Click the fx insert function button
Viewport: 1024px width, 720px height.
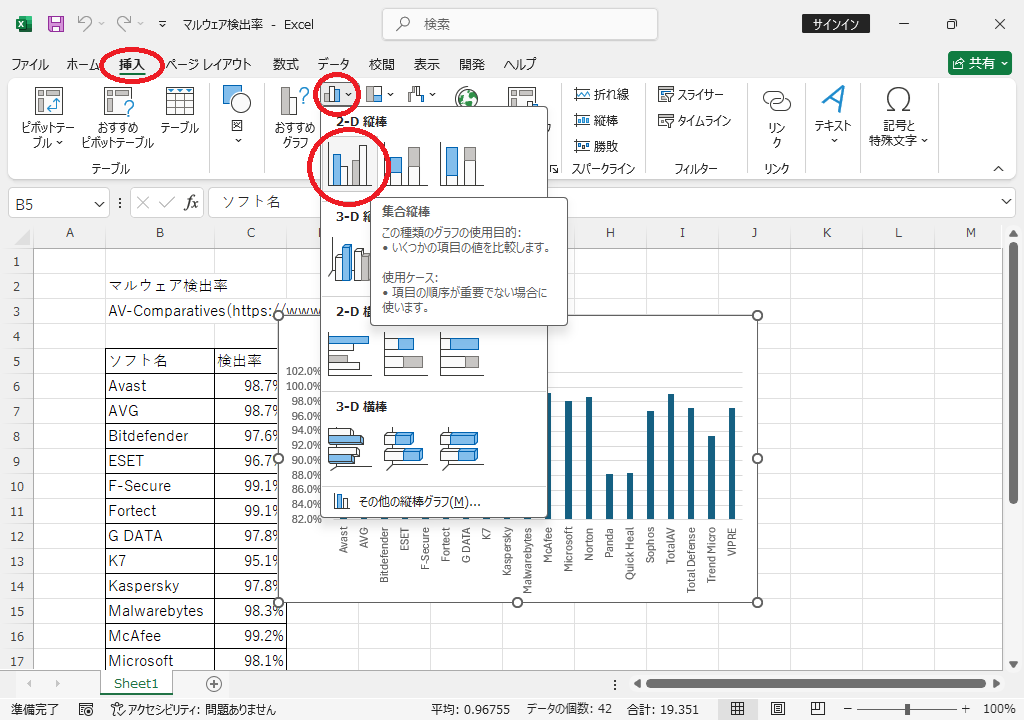(x=191, y=203)
